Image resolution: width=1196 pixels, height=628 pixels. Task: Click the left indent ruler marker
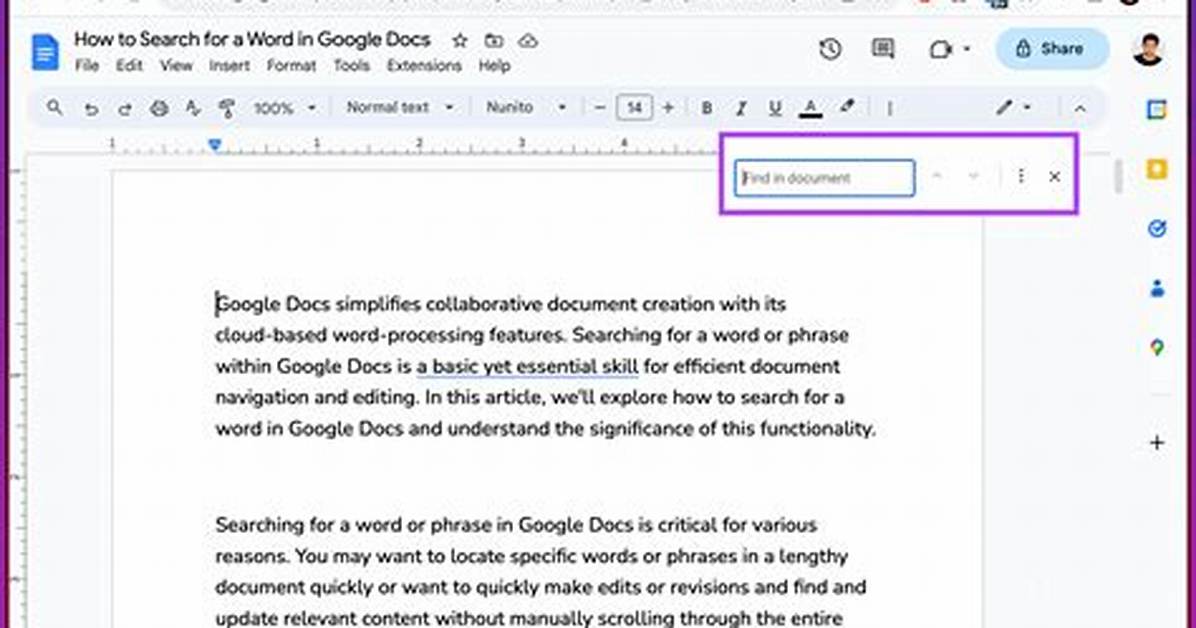pos(215,144)
